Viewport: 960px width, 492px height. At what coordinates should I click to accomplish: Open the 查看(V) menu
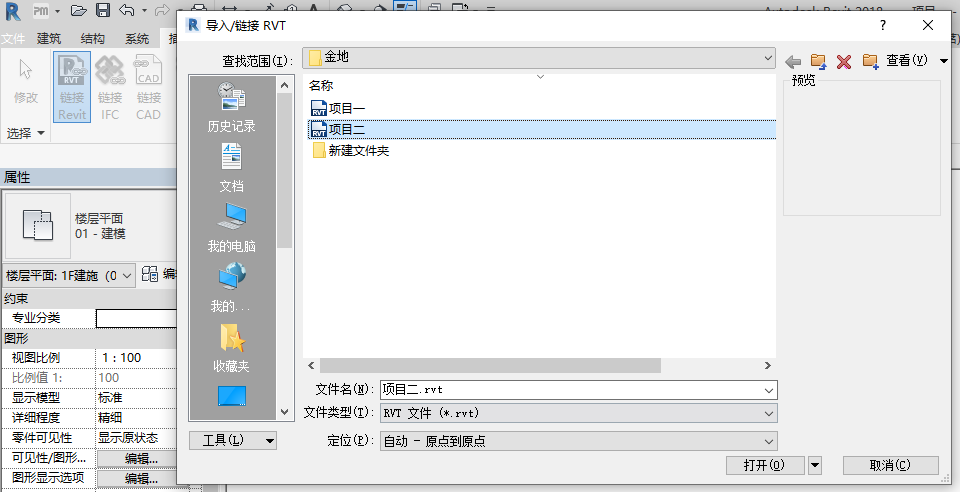click(x=907, y=60)
